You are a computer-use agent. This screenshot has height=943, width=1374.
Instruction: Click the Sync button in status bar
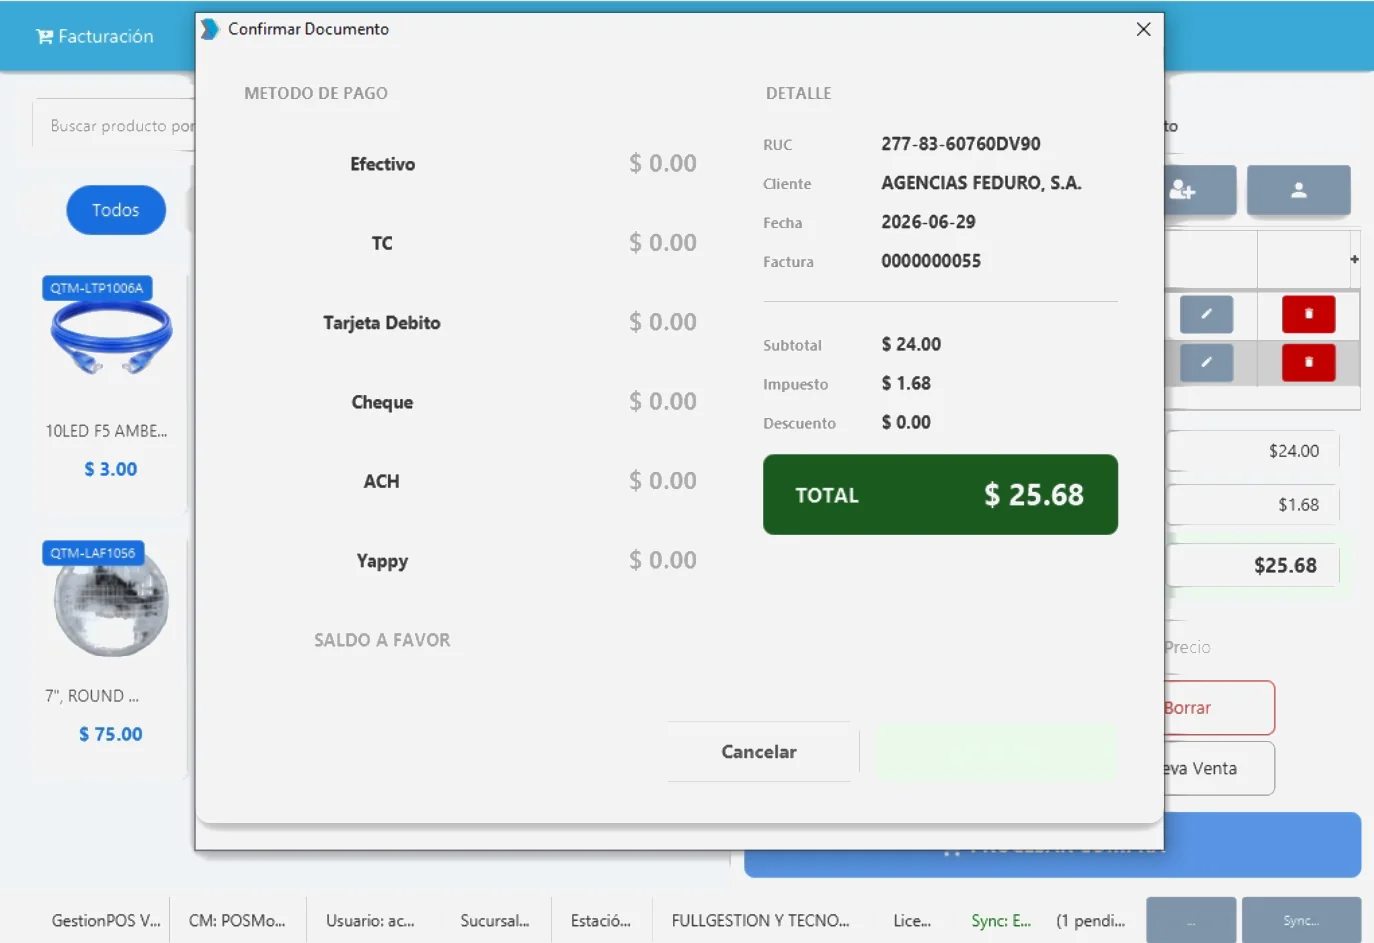click(x=1301, y=920)
